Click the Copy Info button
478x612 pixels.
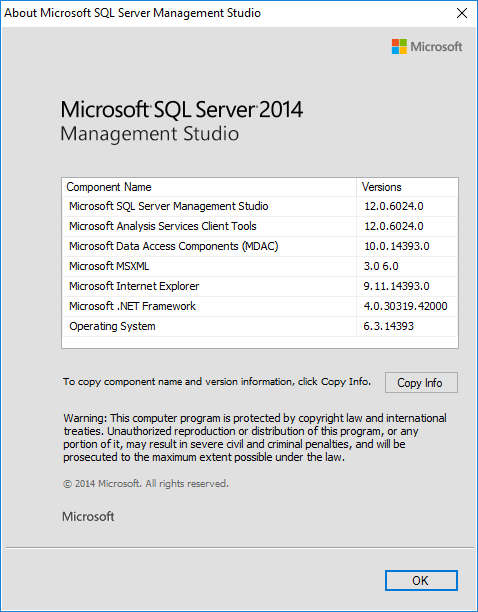tap(421, 382)
